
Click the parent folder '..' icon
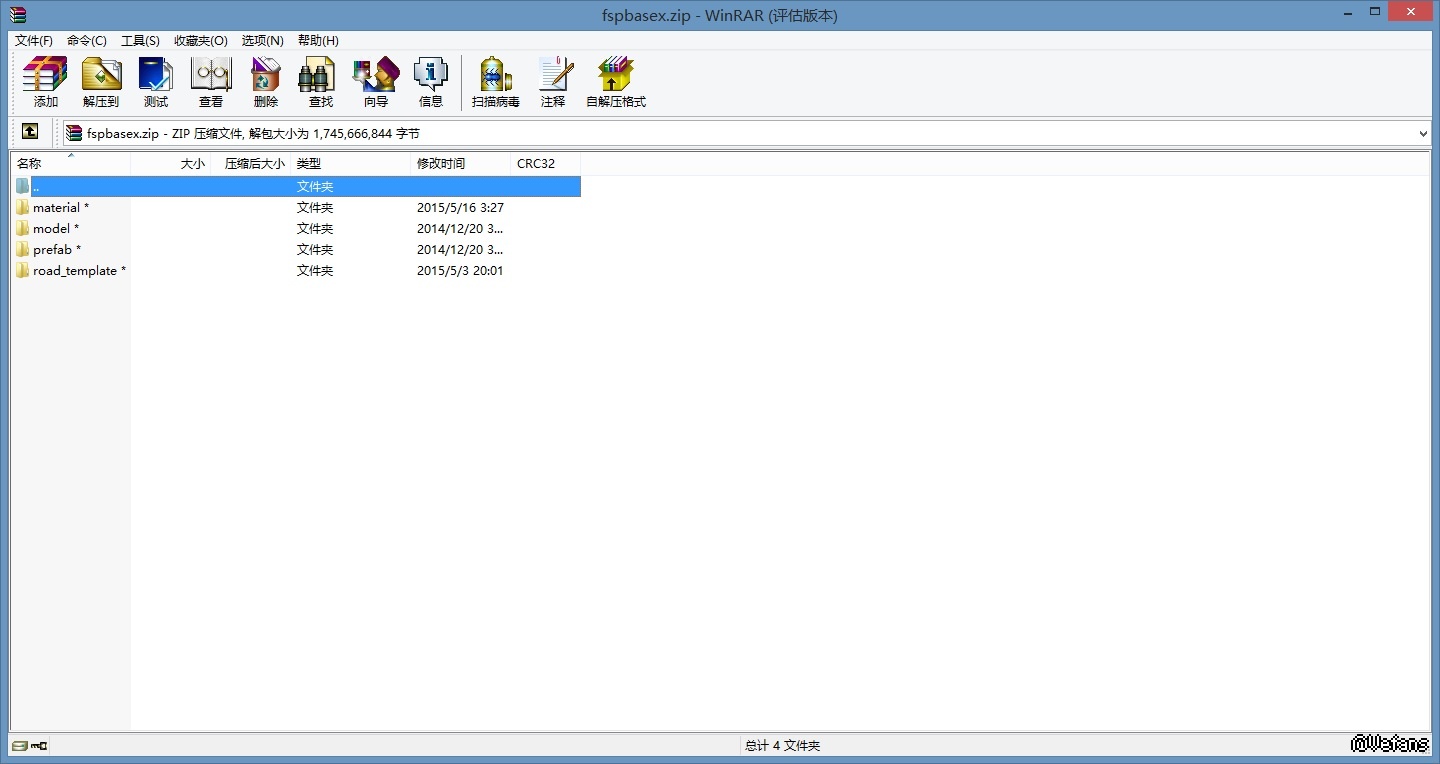(22, 186)
